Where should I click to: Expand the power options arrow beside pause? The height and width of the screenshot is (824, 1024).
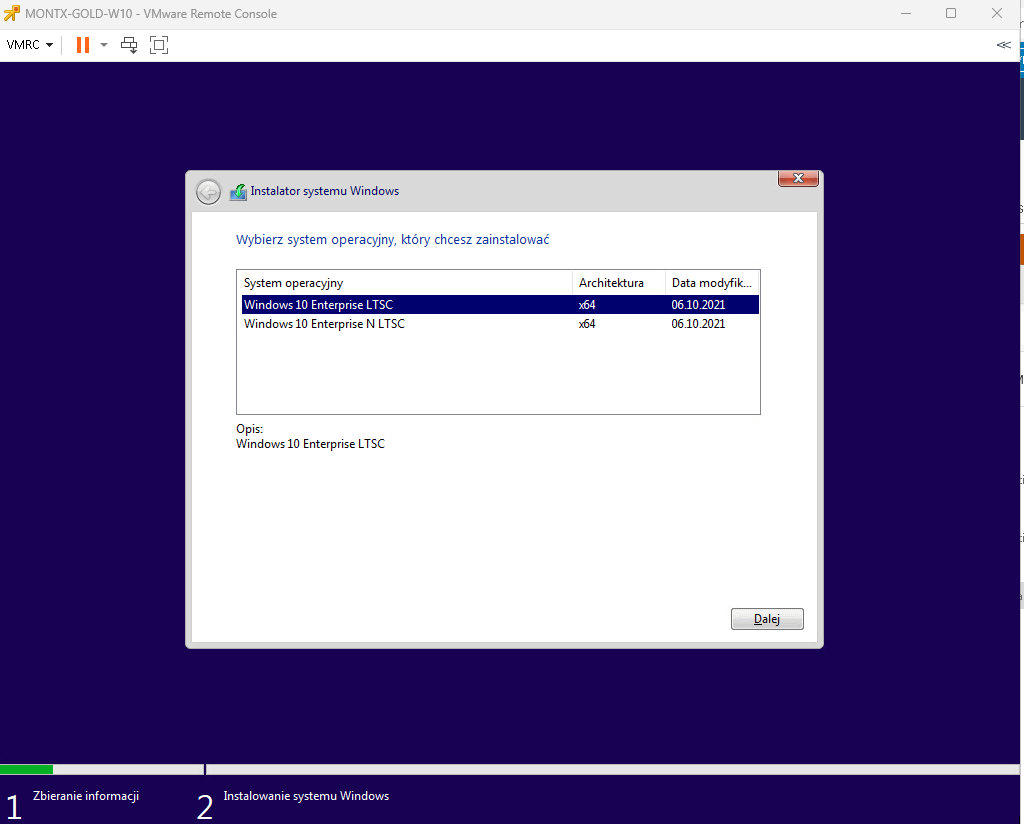[104, 45]
